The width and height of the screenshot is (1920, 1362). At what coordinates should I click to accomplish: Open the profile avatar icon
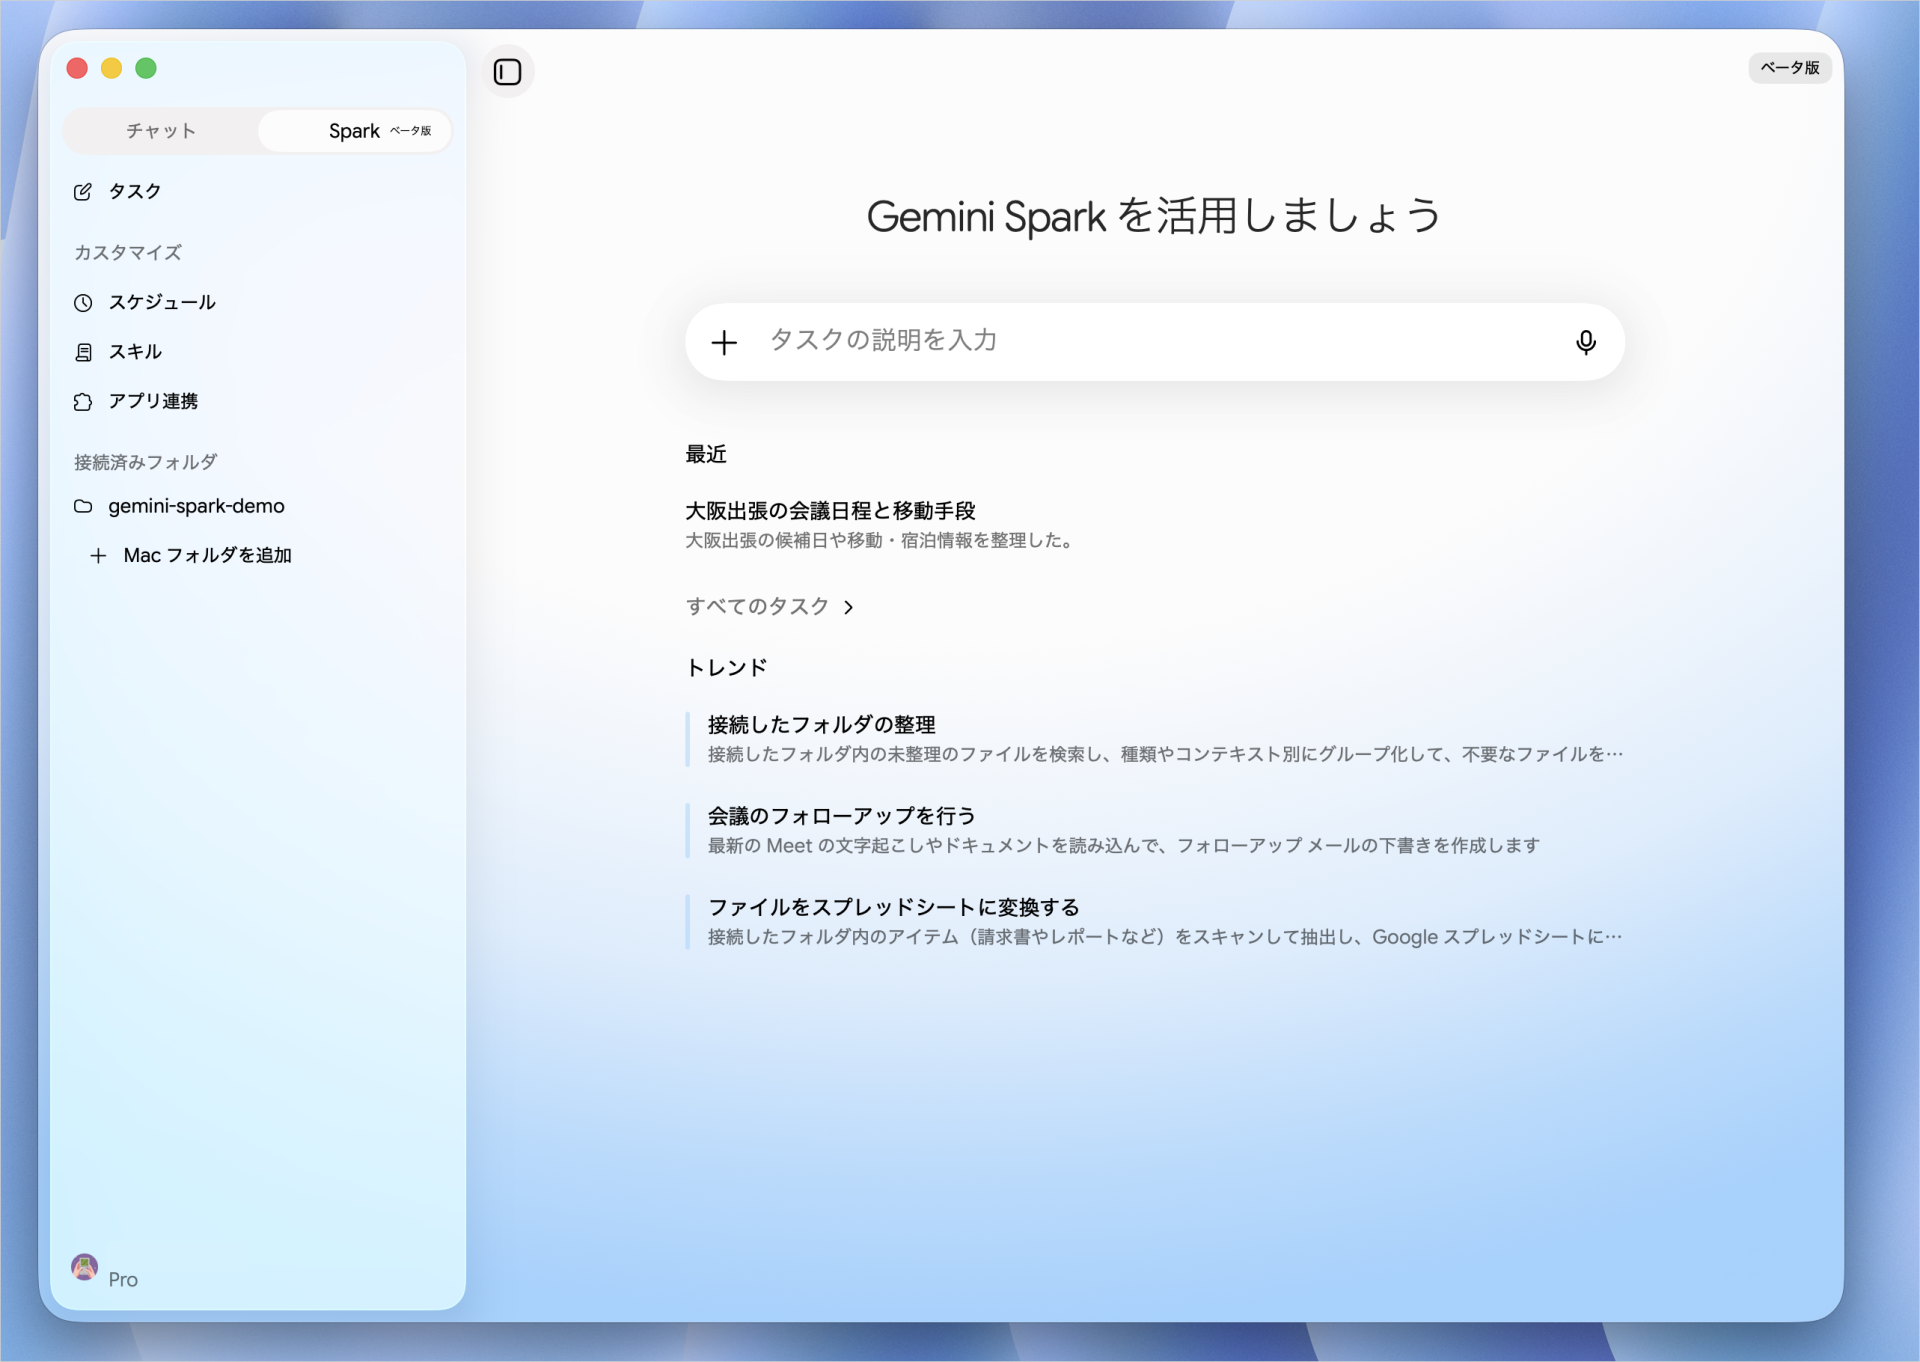85,1267
